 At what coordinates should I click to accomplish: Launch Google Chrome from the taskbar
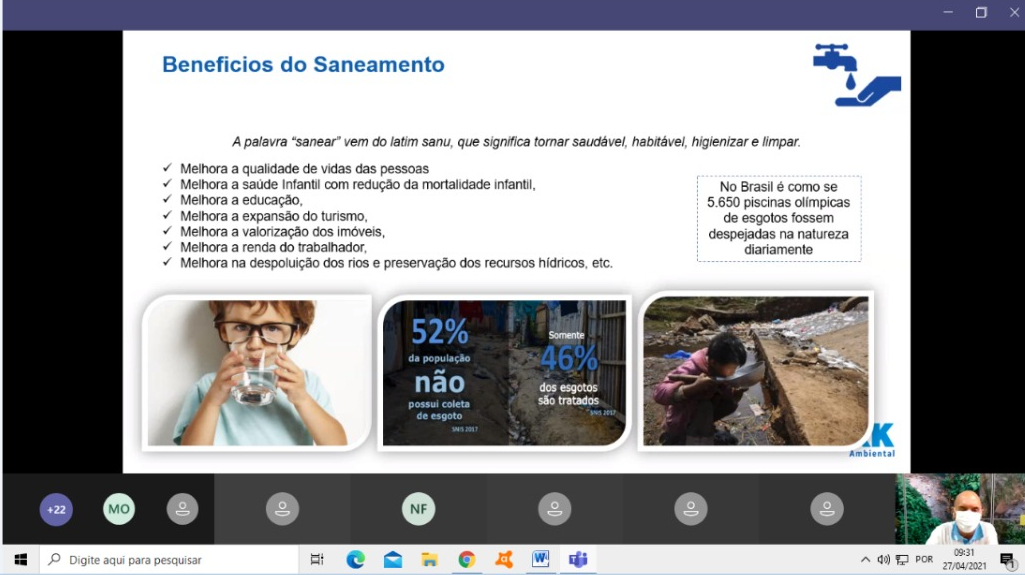(x=466, y=560)
